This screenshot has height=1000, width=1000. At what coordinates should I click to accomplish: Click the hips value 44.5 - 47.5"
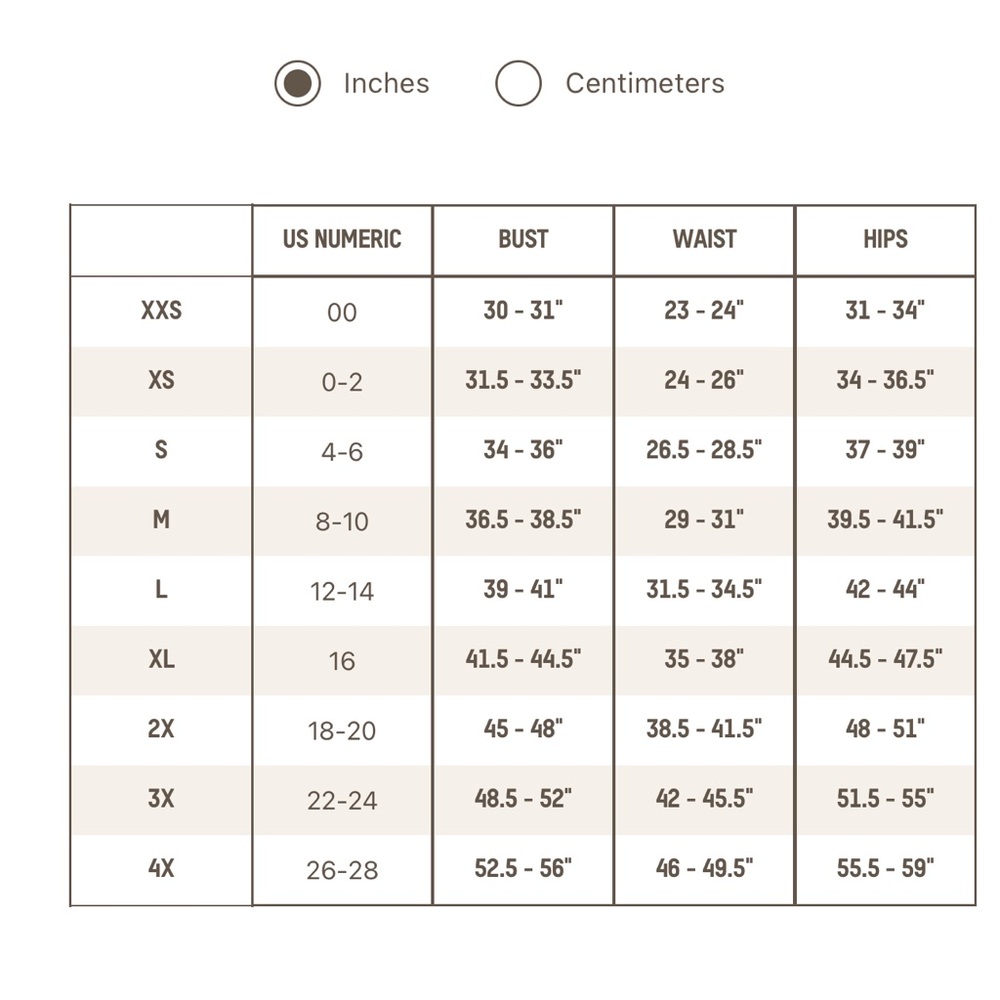coord(885,659)
